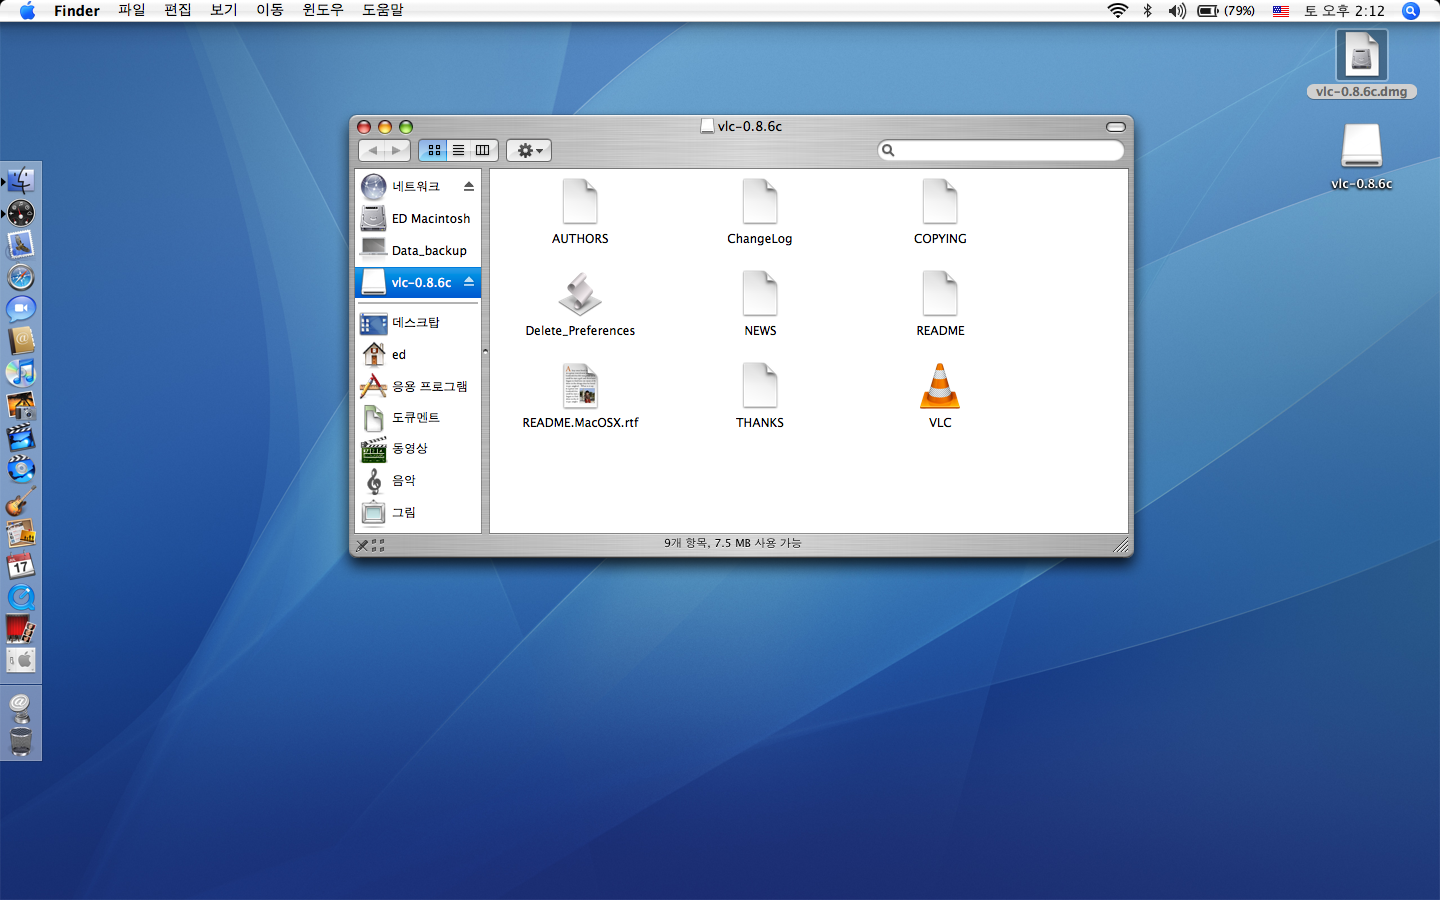Open the US flag input menu
This screenshot has width=1440, height=900.
click(x=1281, y=11)
